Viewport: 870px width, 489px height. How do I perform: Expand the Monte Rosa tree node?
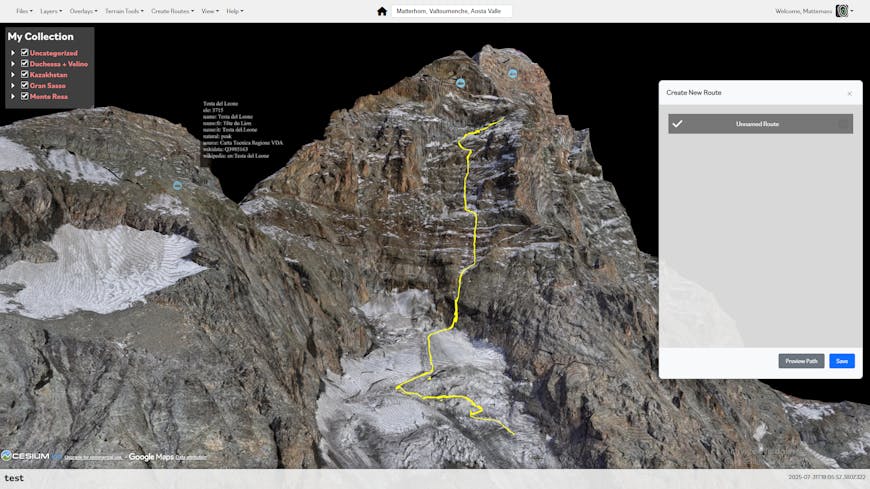click(13, 96)
